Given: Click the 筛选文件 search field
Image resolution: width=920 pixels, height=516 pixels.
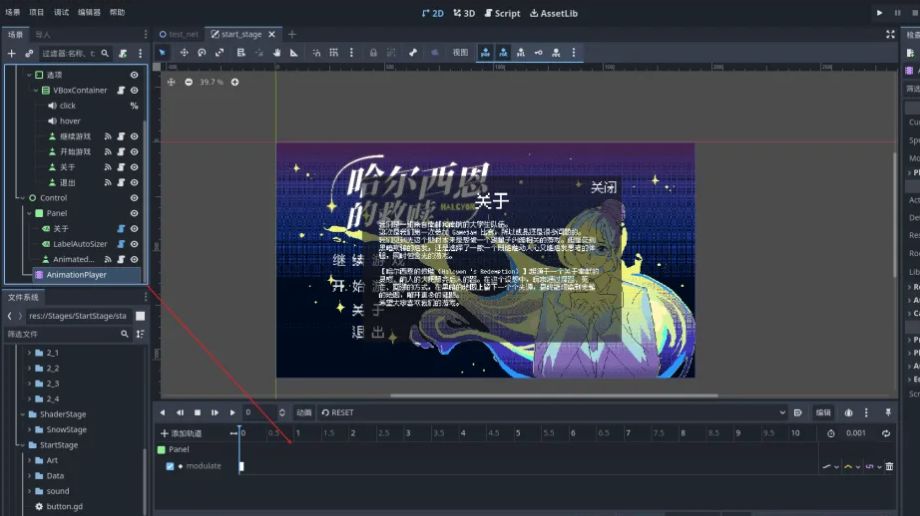Looking at the screenshot, I should tap(66, 334).
